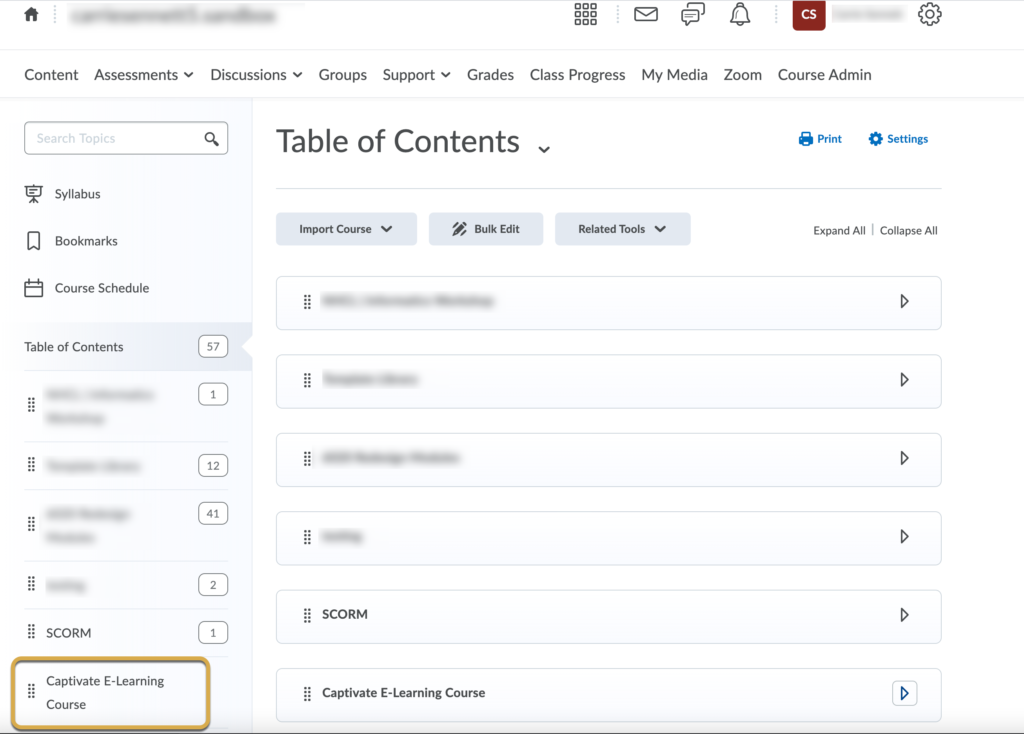The height and width of the screenshot is (734, 1024).
Task: Grab the drag handle on the SCORM module card
Action: (307, 615)
